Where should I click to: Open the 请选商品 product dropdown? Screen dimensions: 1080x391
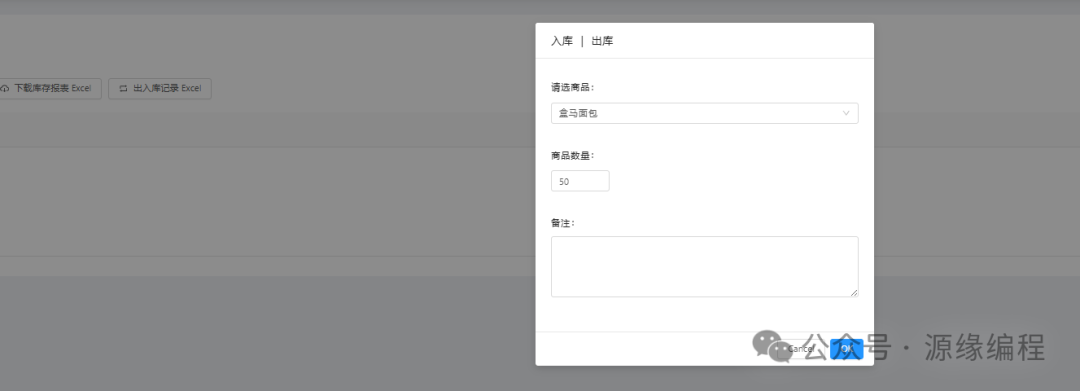705,114
